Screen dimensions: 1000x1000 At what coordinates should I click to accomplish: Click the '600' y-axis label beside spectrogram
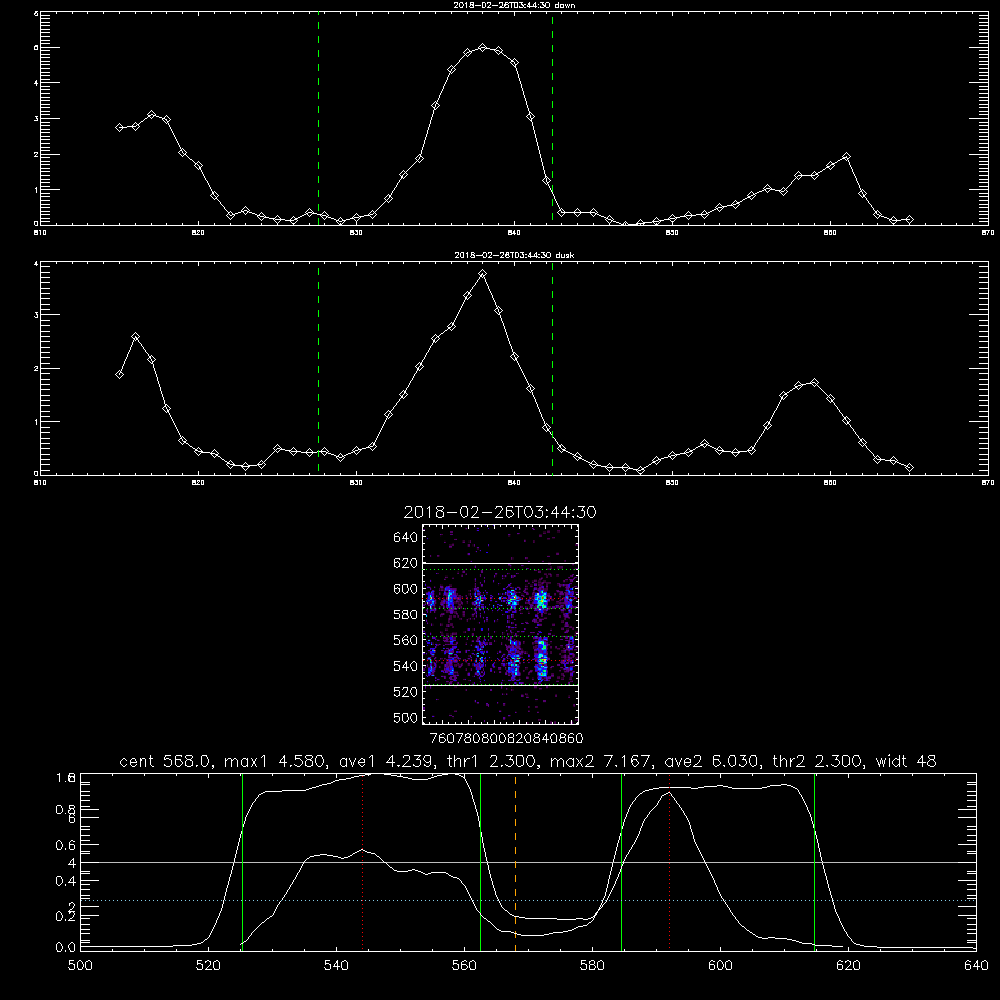[x=406, y=589]
